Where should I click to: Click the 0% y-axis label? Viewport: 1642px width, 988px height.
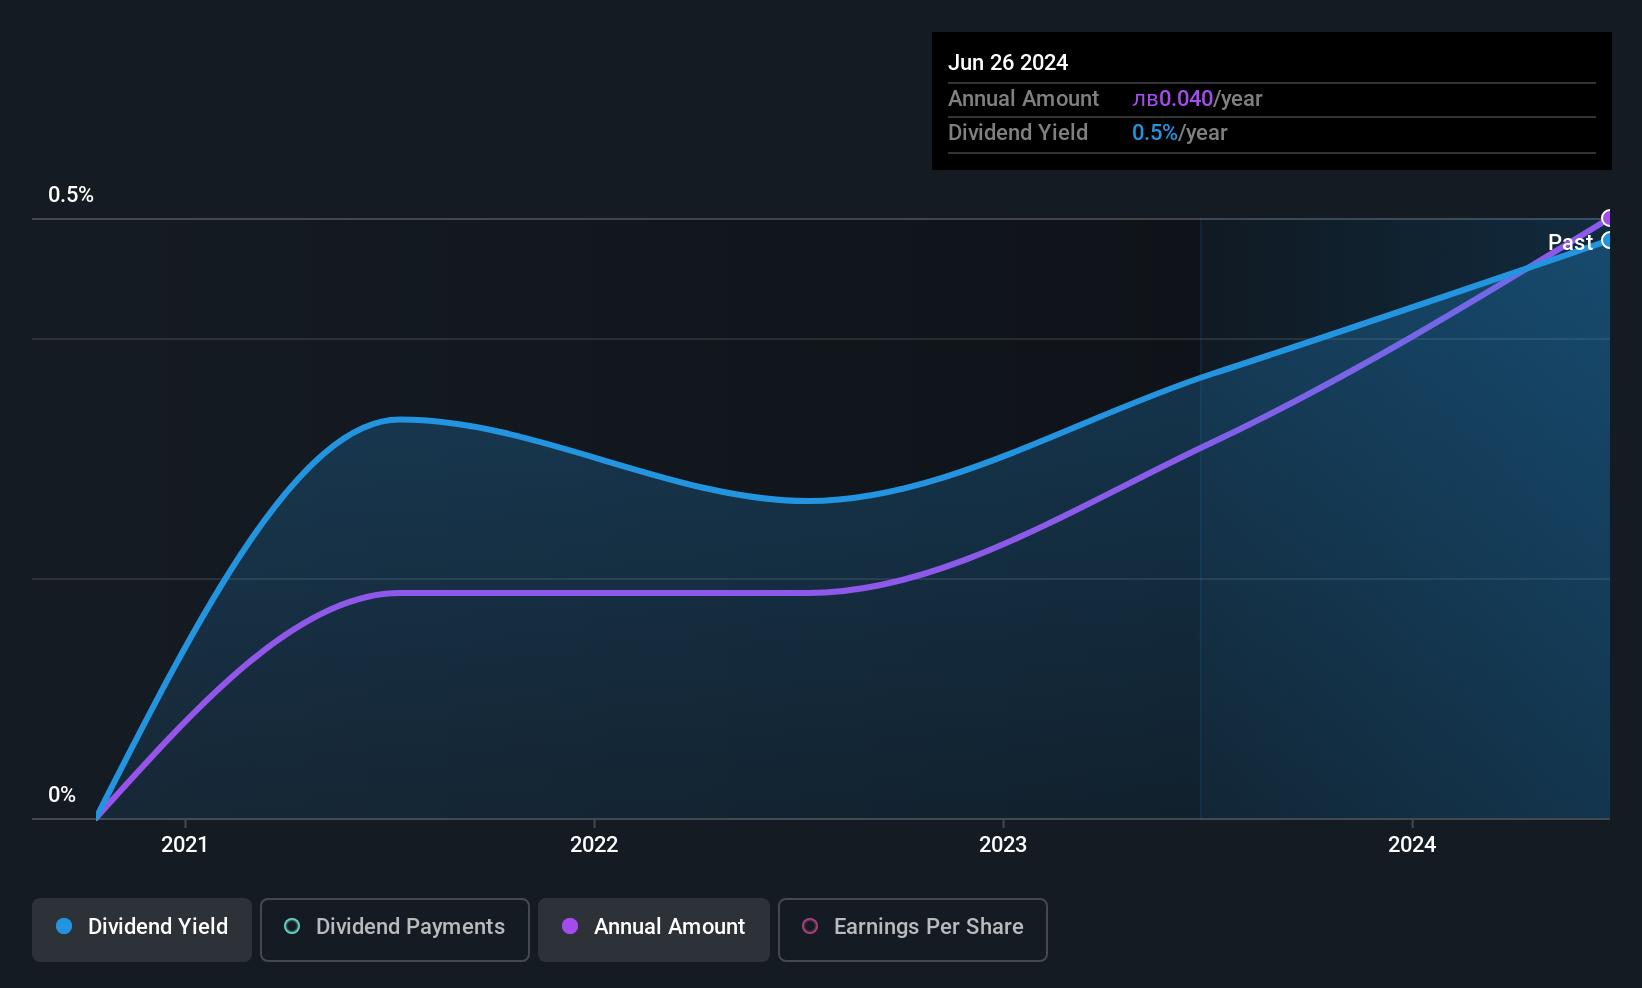[x=62, y=795]
